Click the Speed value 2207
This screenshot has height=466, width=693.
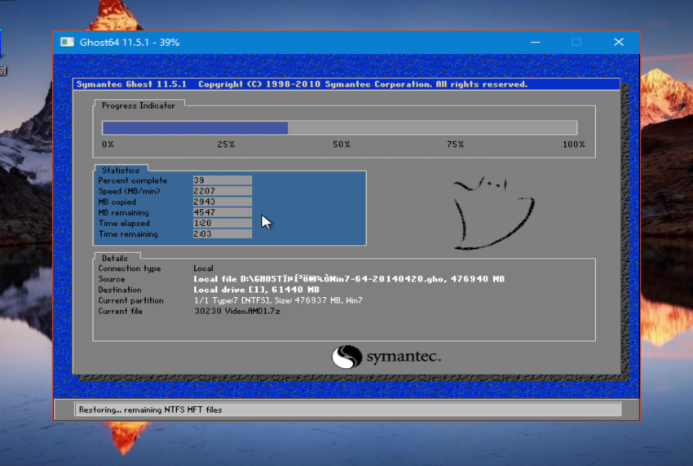pyautogui.click(x=222, y=191)
